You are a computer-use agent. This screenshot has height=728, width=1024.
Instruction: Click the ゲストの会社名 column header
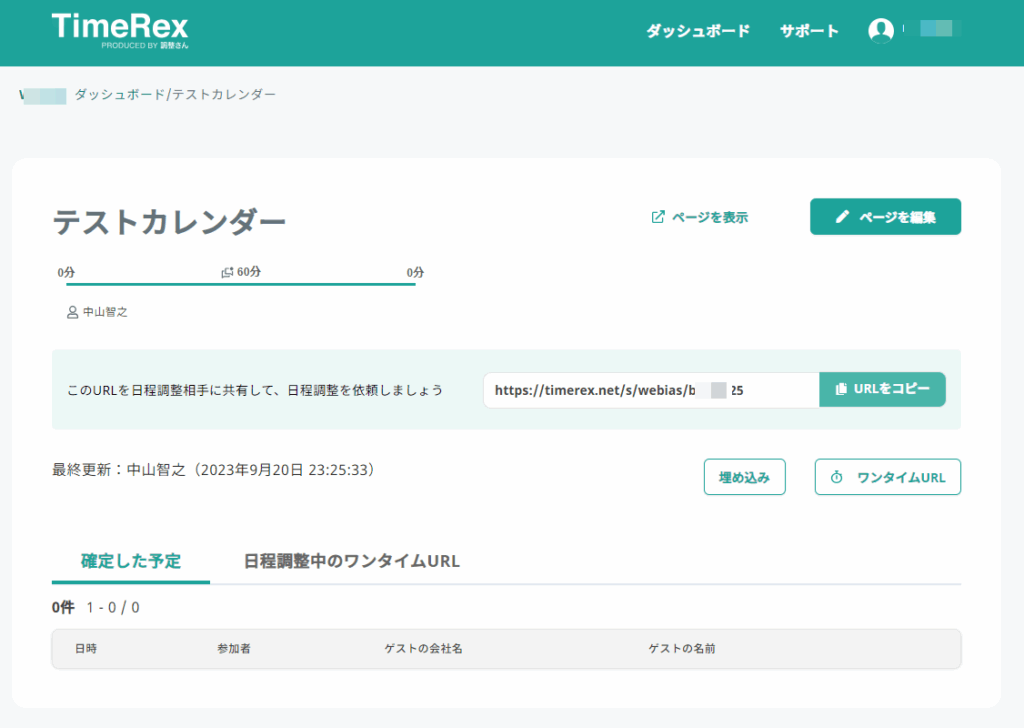[423, 649]
